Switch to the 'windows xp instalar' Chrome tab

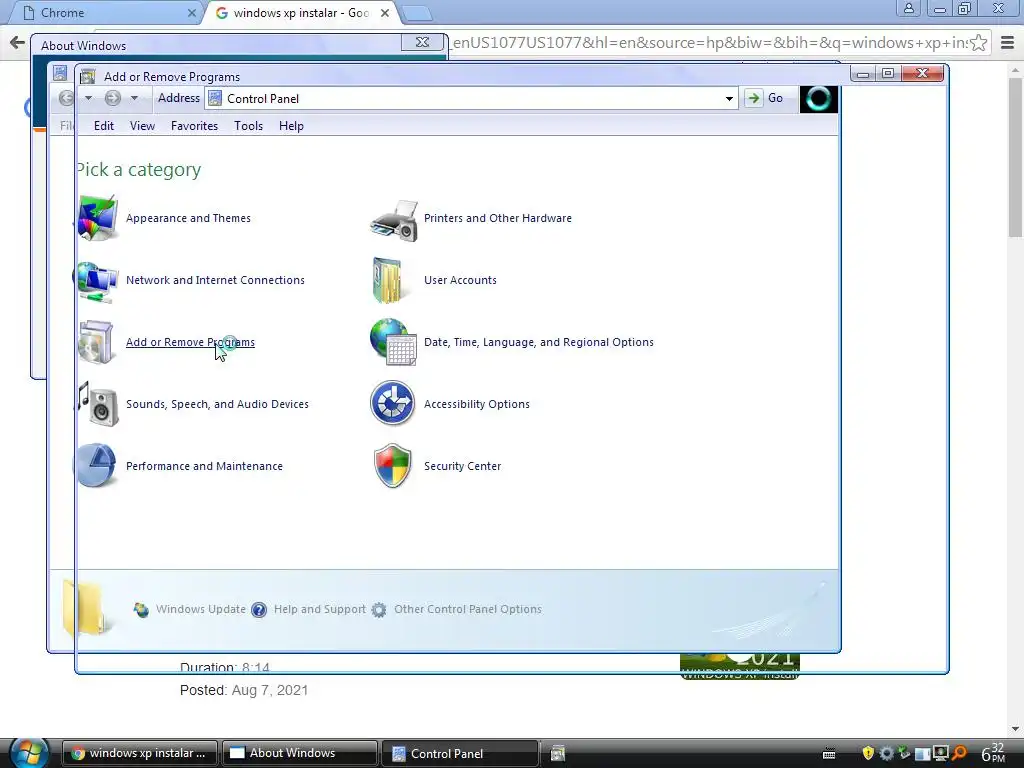point(301,13)
